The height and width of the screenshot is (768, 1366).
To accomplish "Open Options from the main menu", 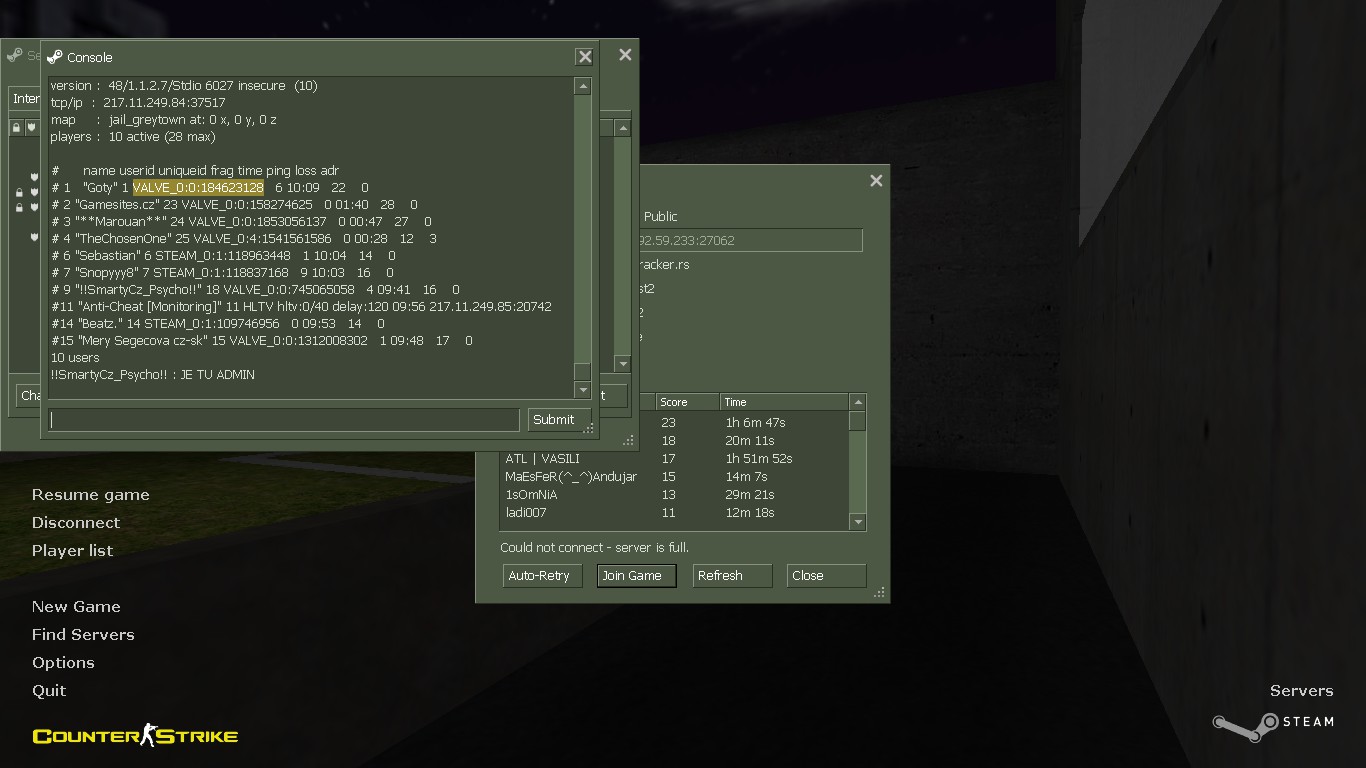I will [x=63, y=663].
